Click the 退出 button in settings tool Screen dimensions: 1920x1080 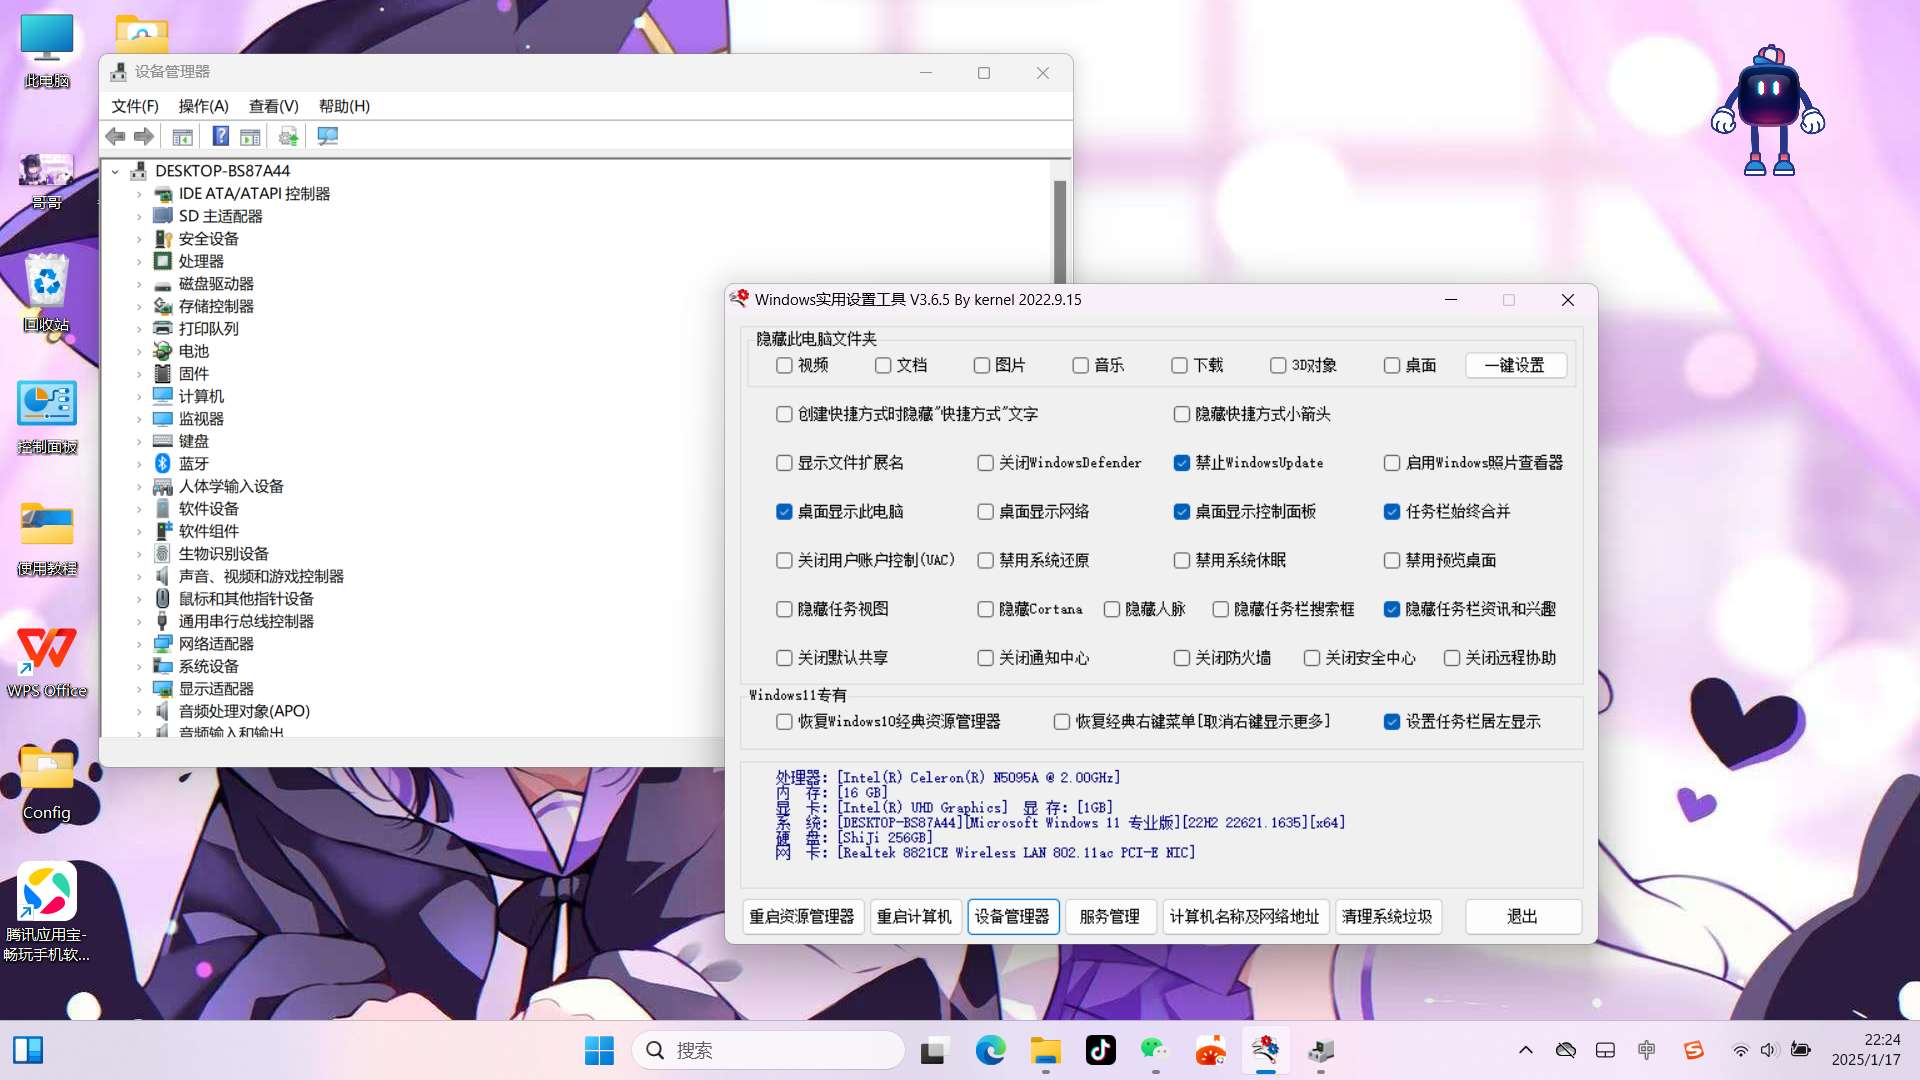click(1523, 917)
